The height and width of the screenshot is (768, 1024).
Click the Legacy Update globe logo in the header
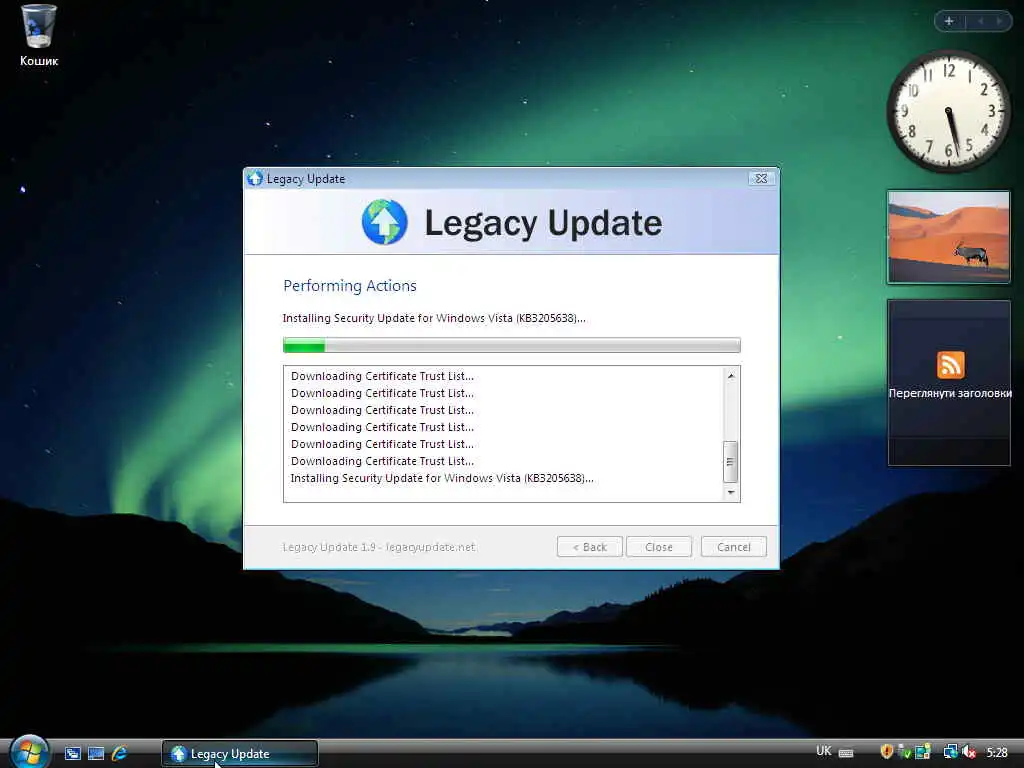[385, 222]
